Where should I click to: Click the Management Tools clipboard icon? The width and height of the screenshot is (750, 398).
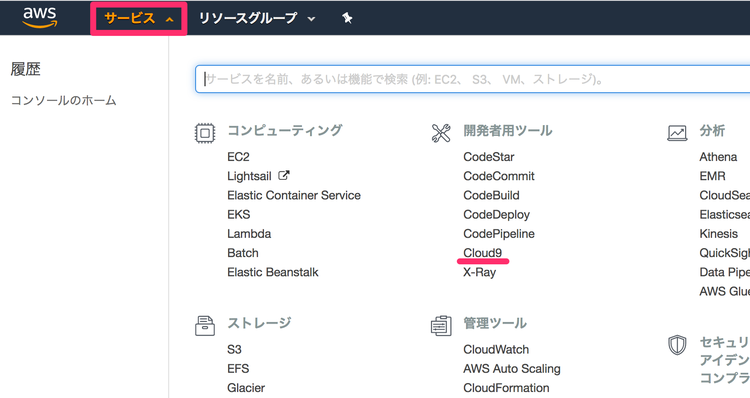point(441,326)
